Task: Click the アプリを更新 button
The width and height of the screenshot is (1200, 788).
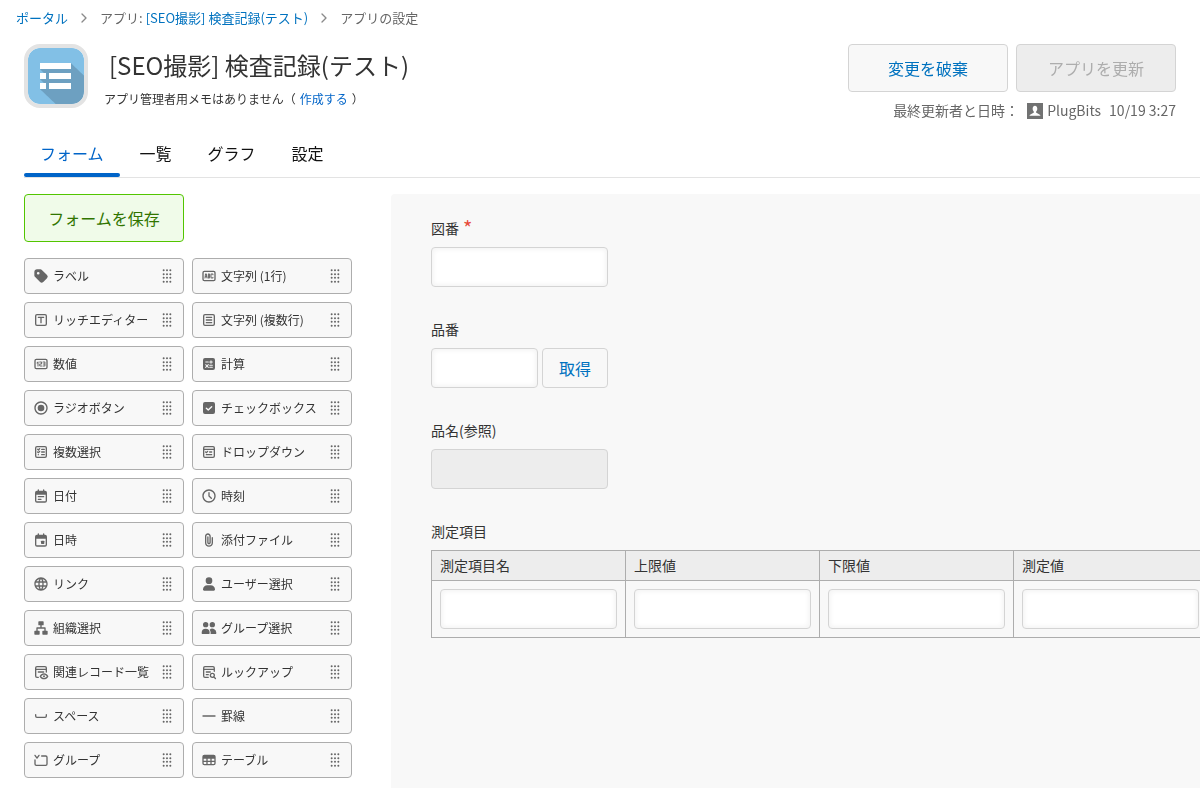Action: click(x=1096, y=68)
